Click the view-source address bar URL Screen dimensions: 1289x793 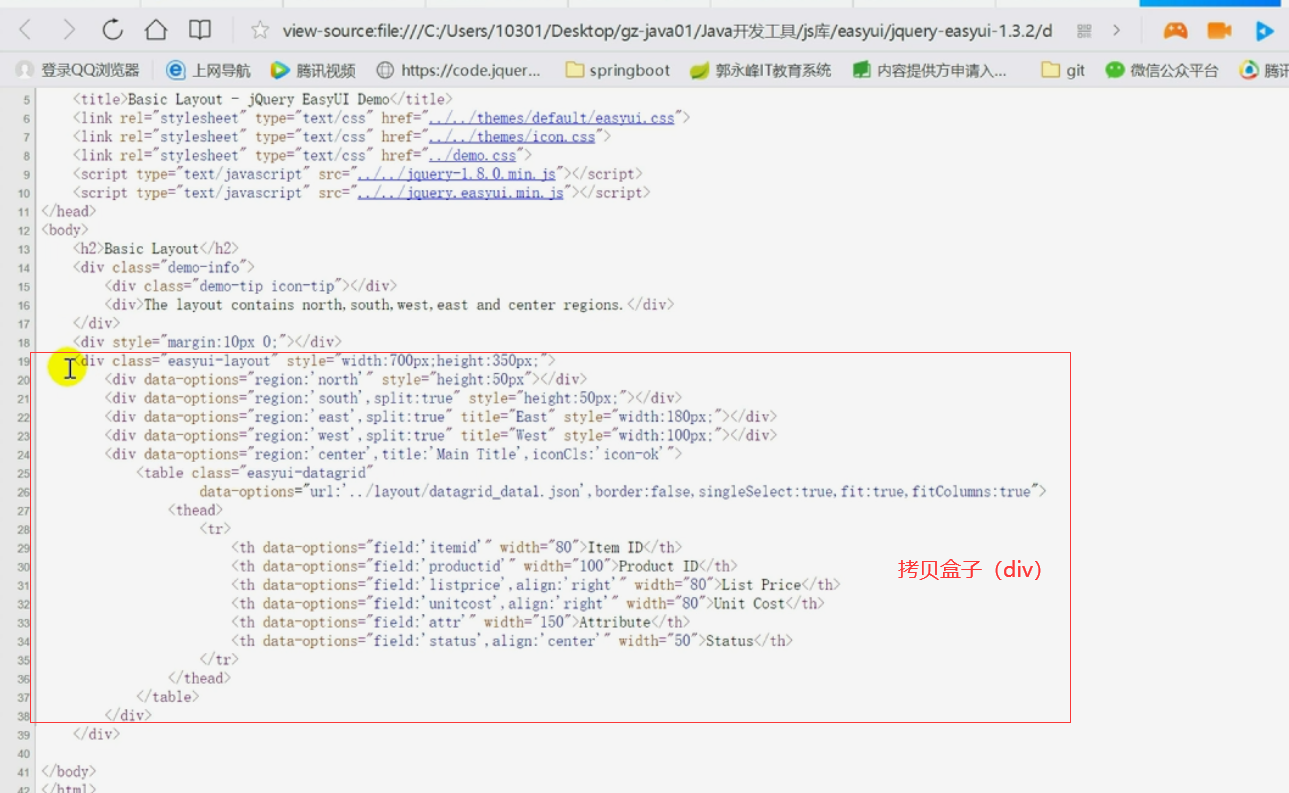pyautogui.click(x=667, y=31)
